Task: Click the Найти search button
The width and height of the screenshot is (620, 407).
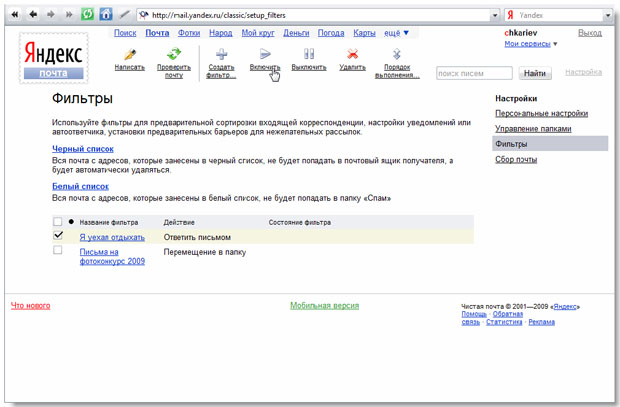Action: (535, 73)
